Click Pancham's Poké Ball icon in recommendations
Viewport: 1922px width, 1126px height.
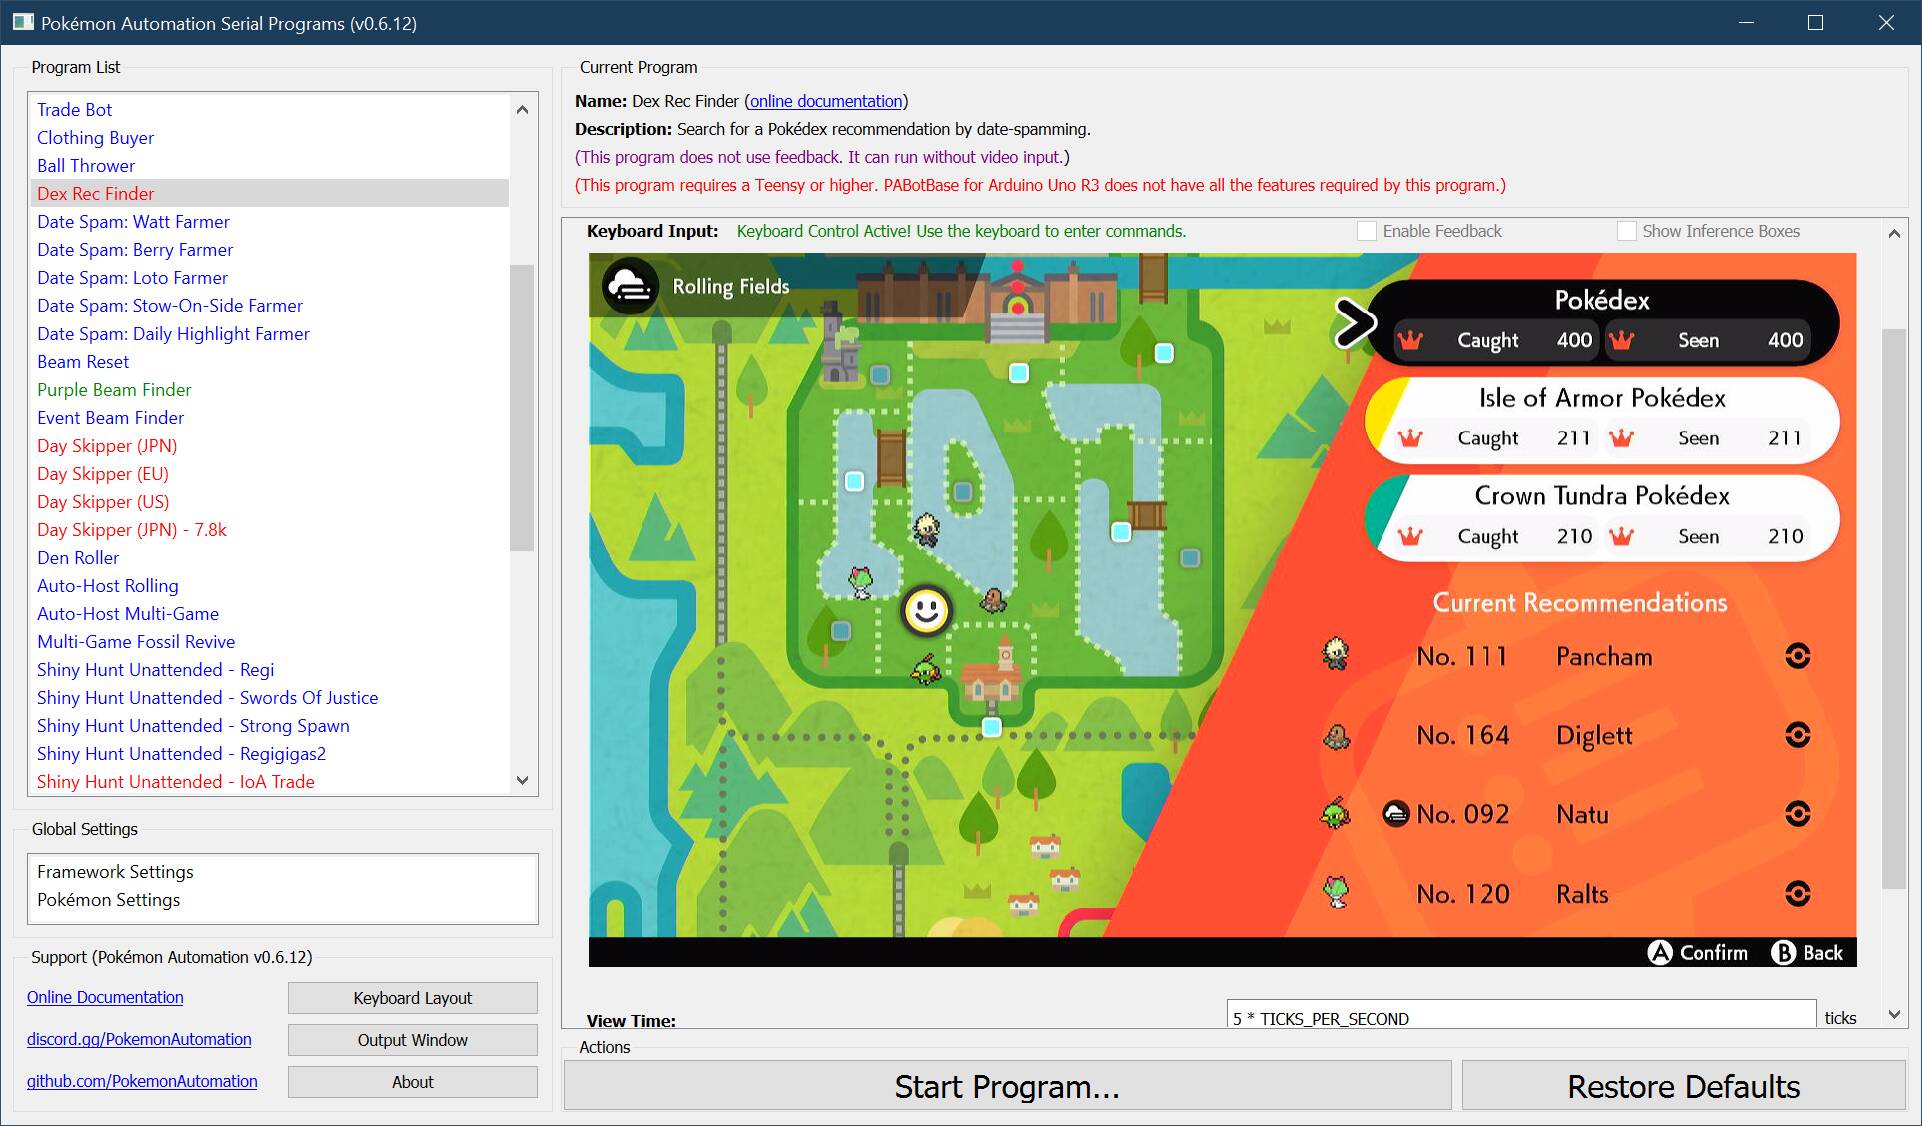pos(1797,656)
